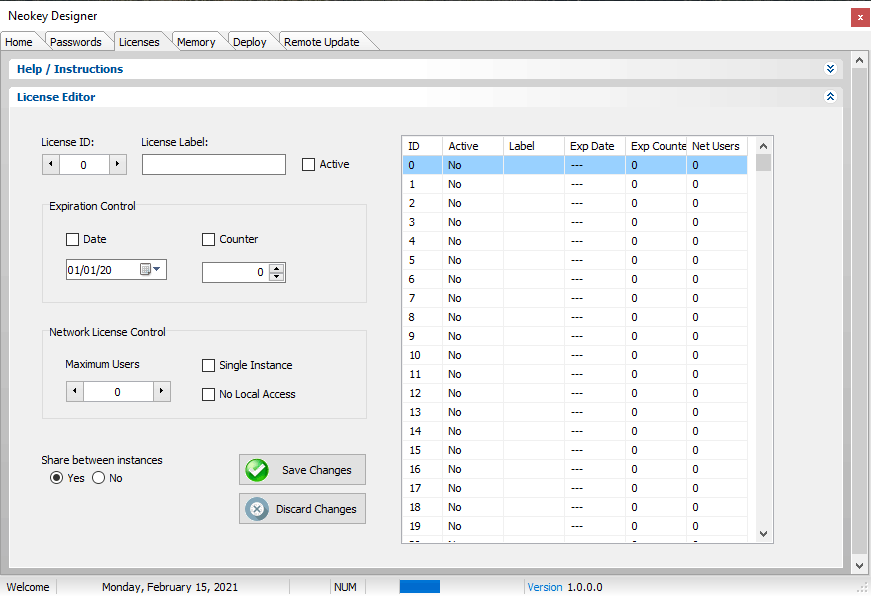Select license row ID 0
The image size is (871, 596).
(575, 165)
